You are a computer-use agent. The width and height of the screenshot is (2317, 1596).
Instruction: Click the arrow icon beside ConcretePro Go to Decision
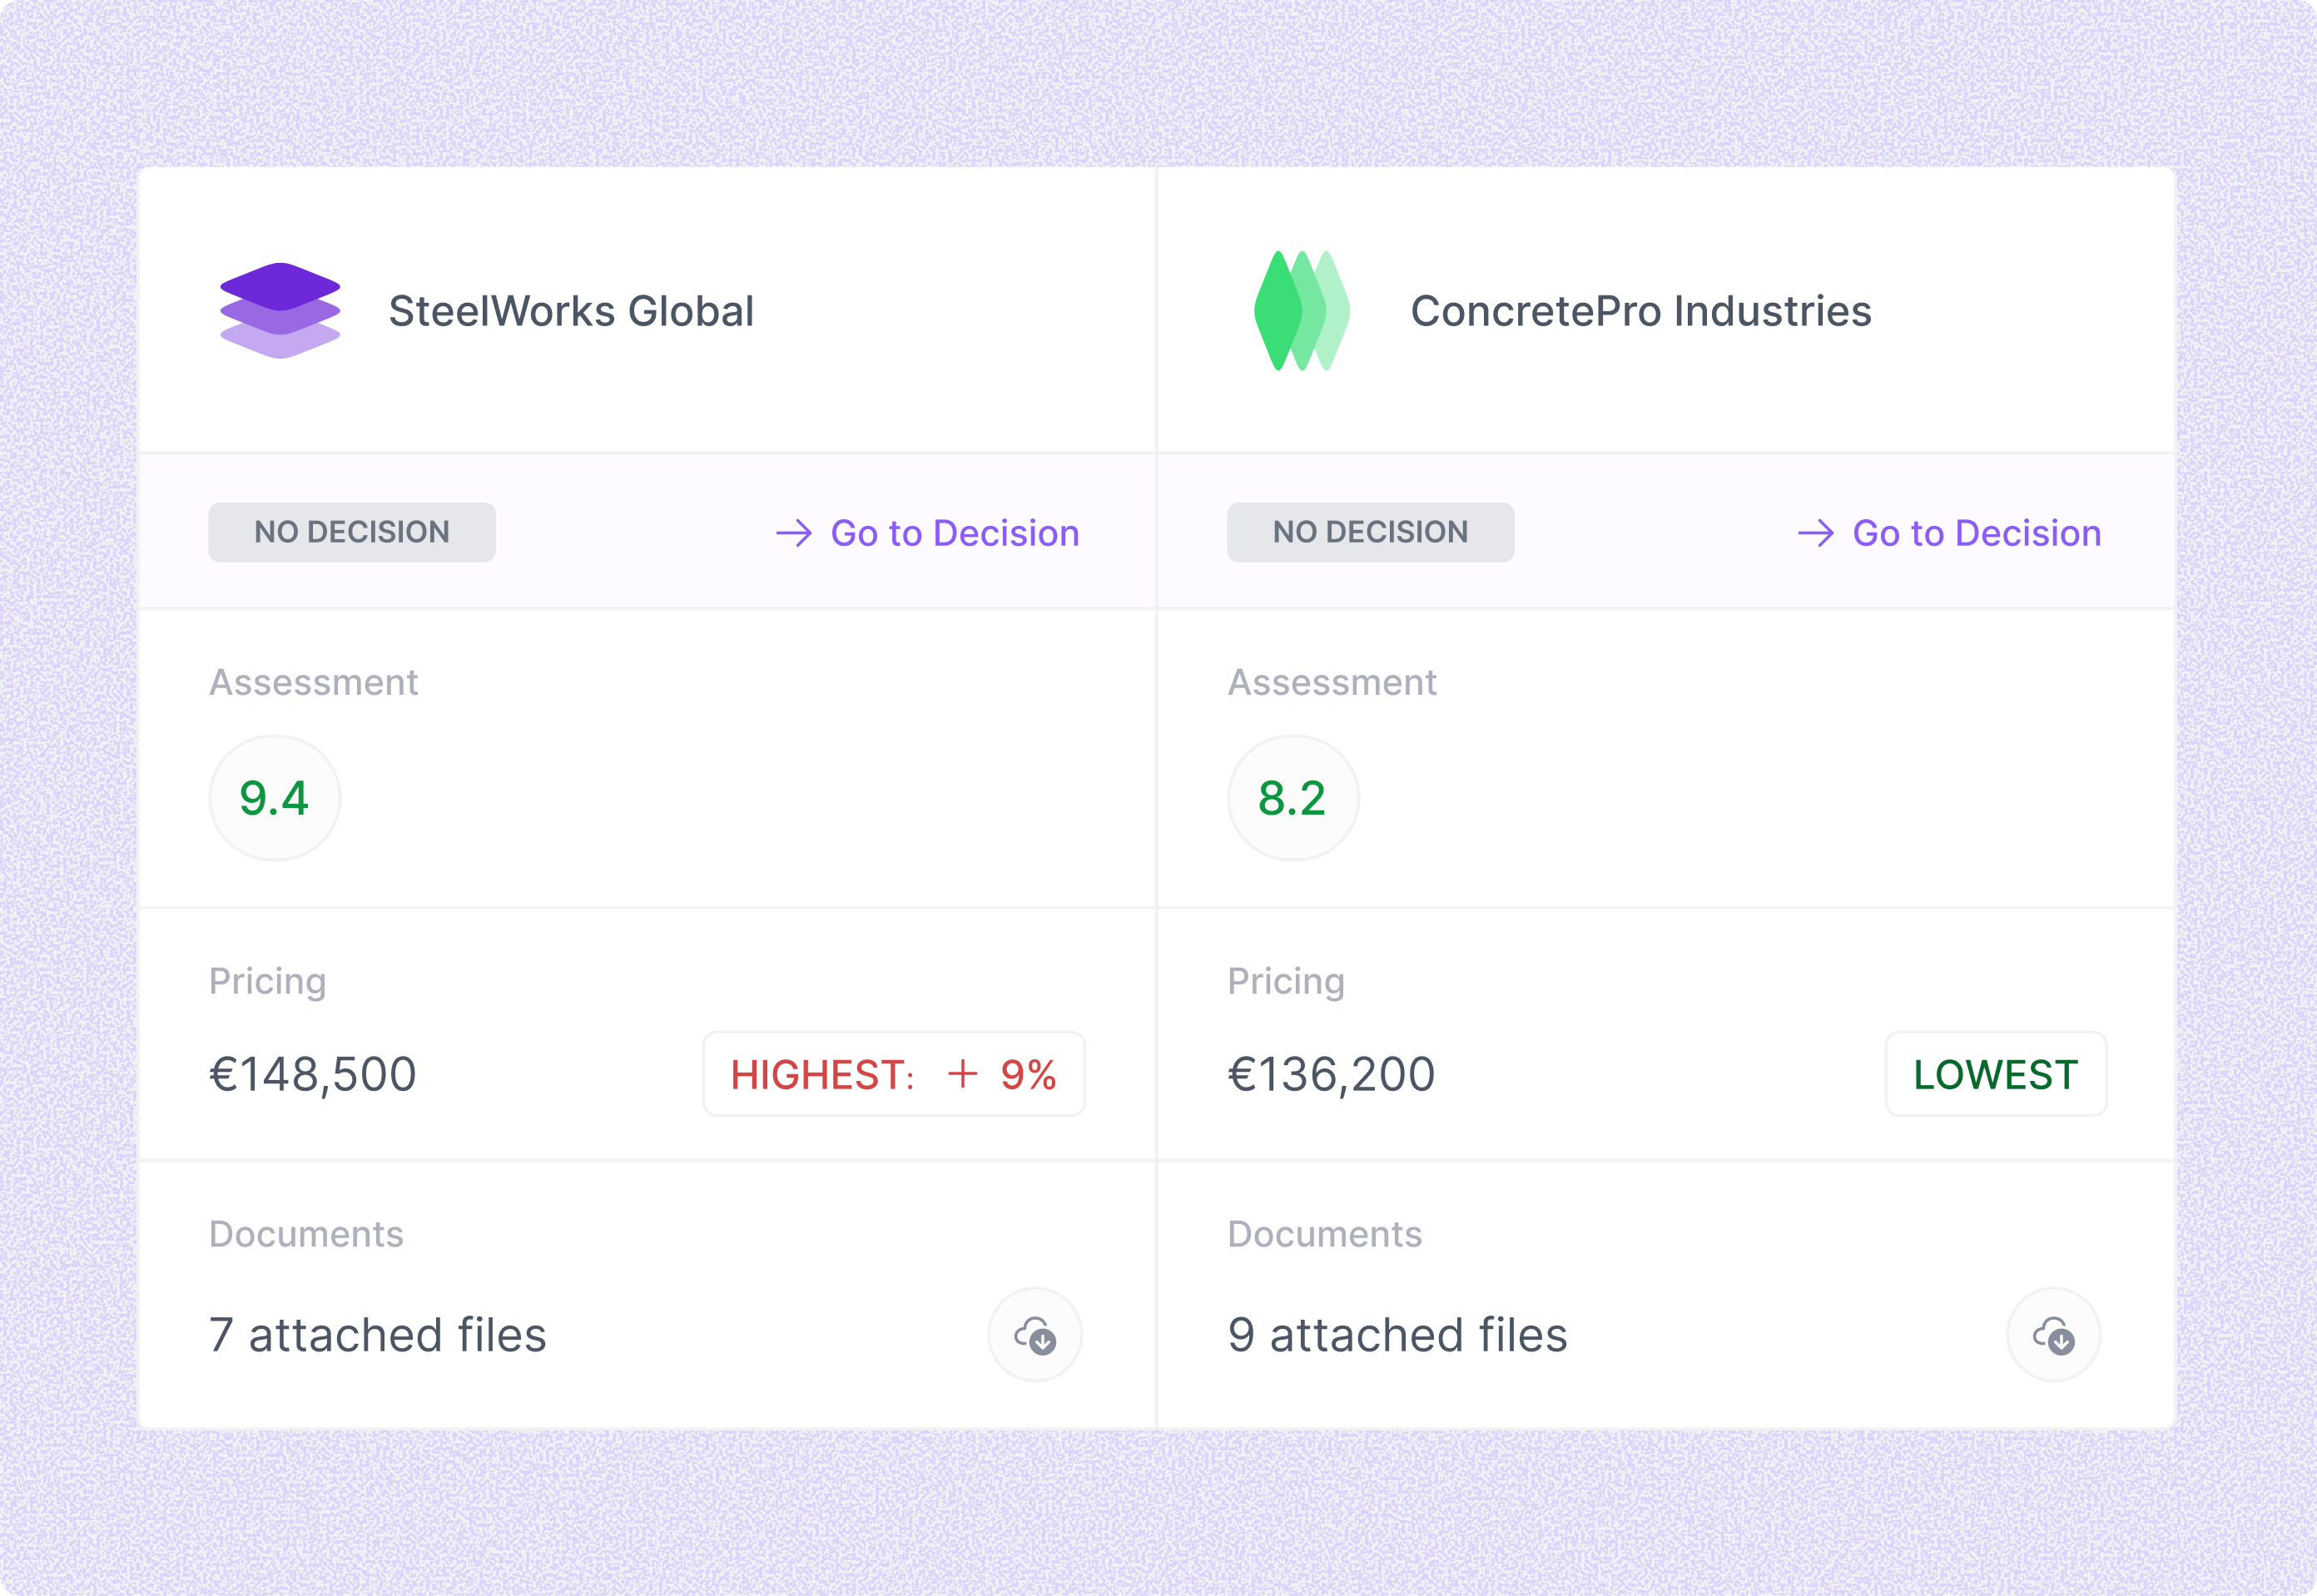[x=1815, y=533]
